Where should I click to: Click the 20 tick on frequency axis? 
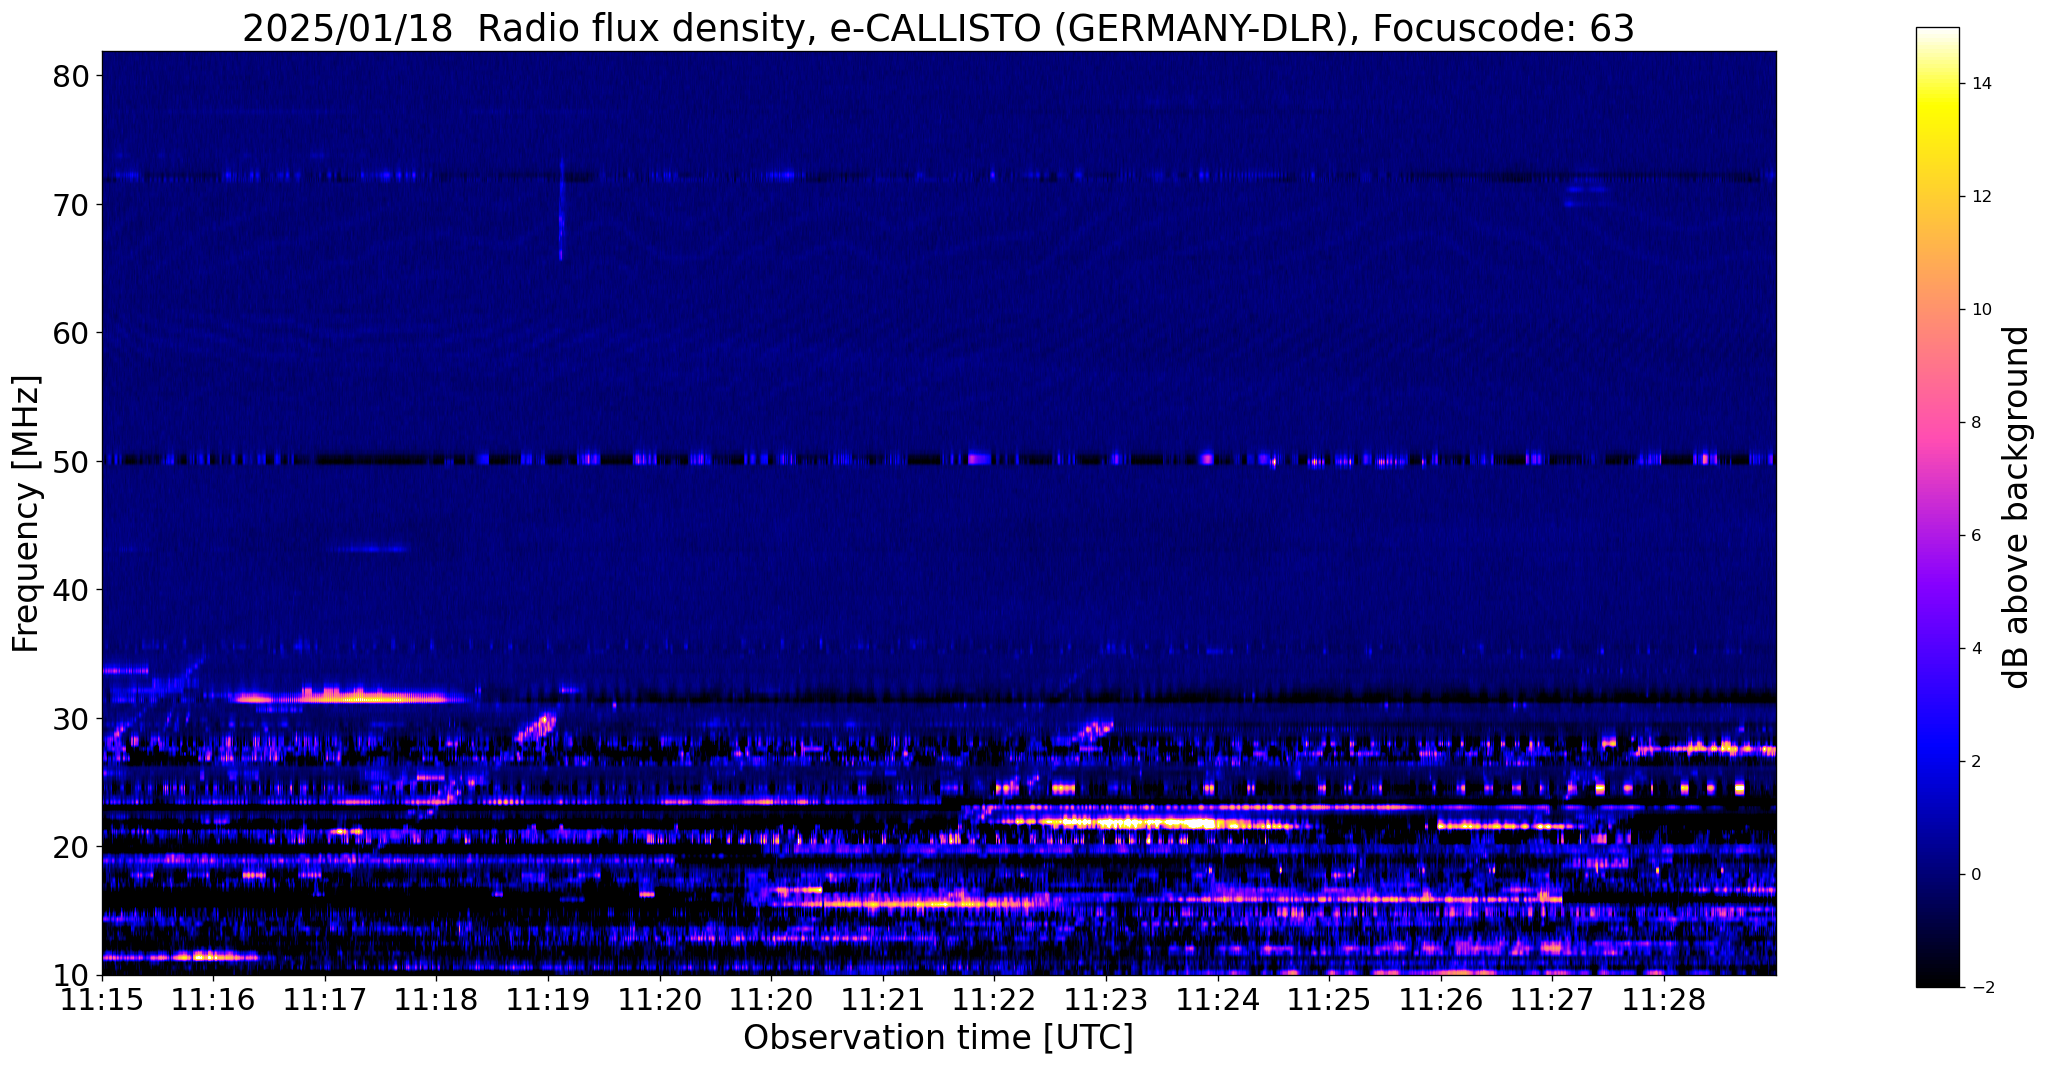(73, 847)
